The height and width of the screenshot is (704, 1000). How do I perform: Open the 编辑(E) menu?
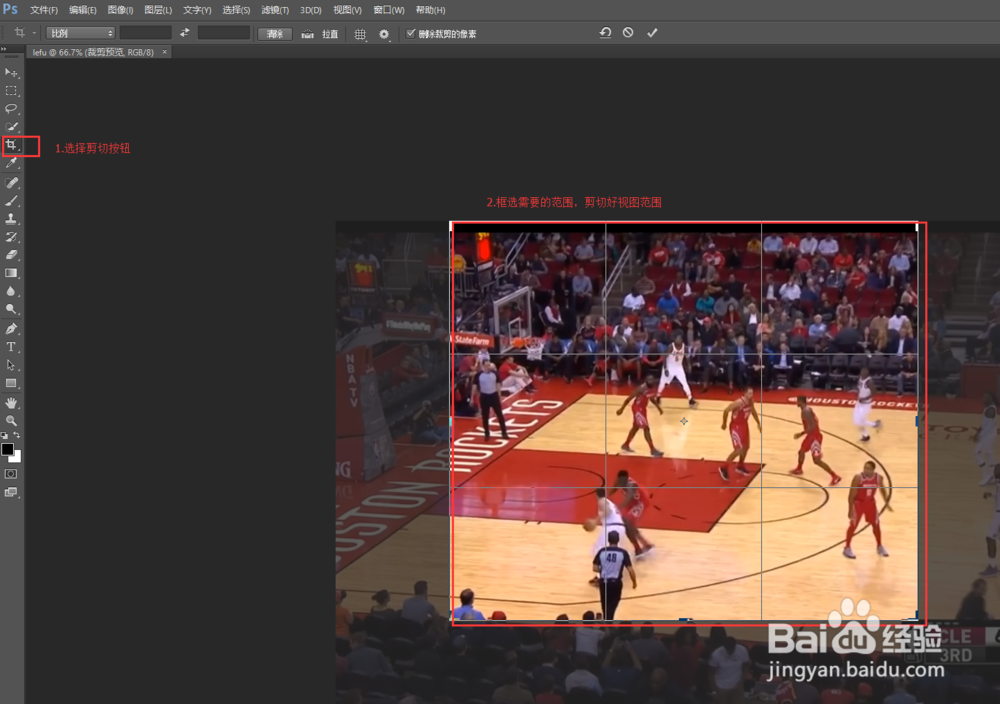(x=82, y=10)
